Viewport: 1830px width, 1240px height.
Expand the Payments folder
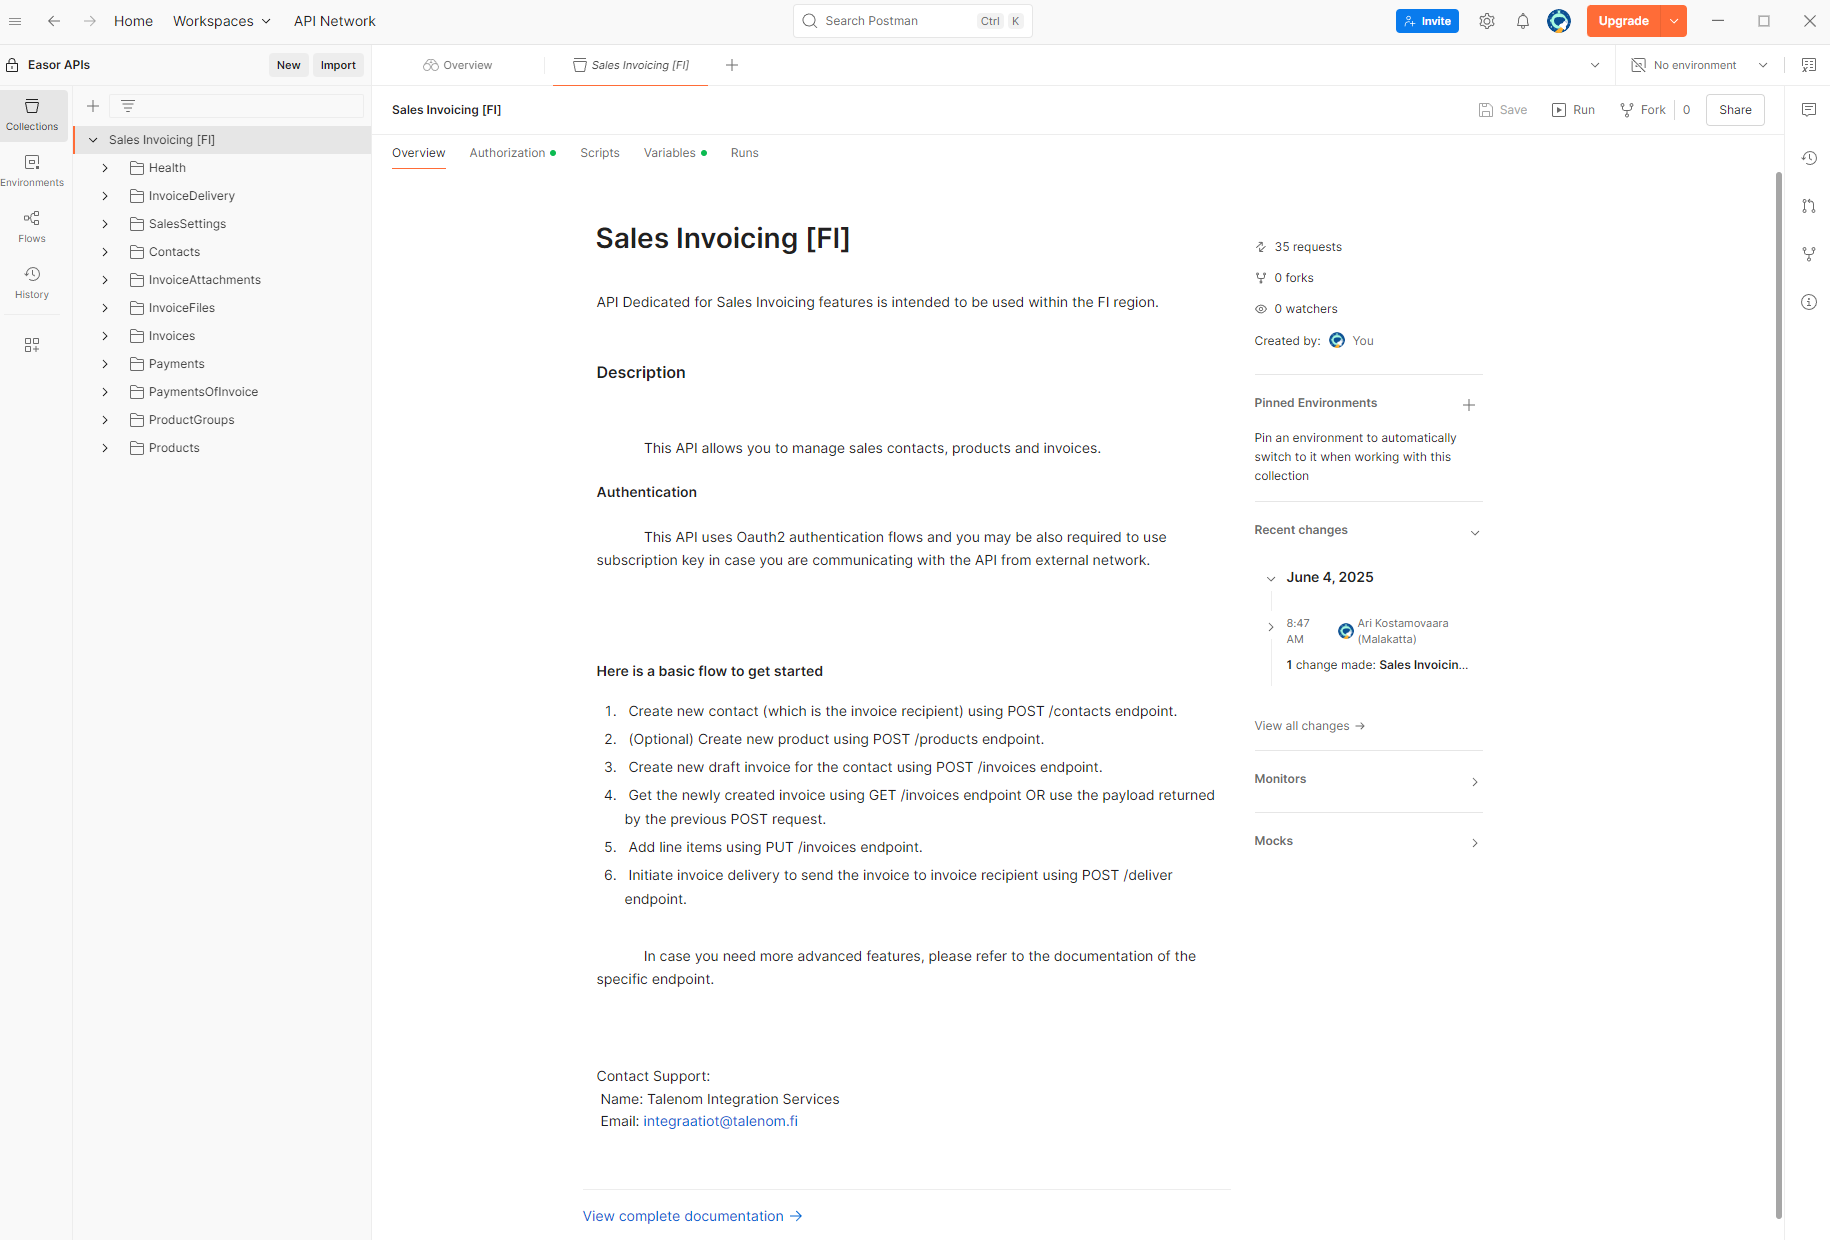(105, 364)
